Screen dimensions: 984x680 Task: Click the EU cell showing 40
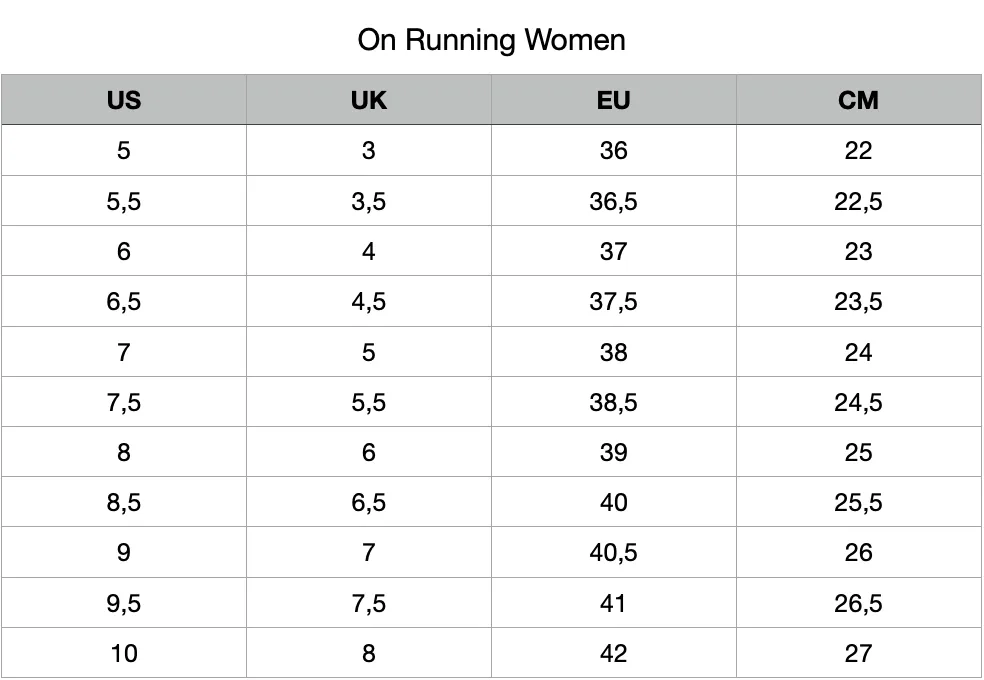click(613, 502)
